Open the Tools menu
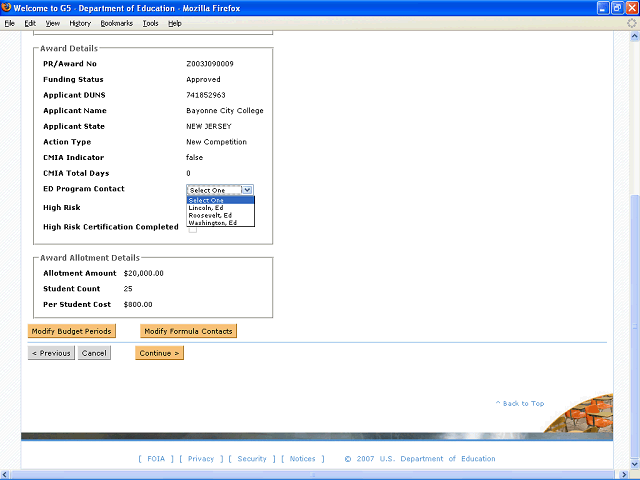Screen dimensions: 640x480 point(150,23)
